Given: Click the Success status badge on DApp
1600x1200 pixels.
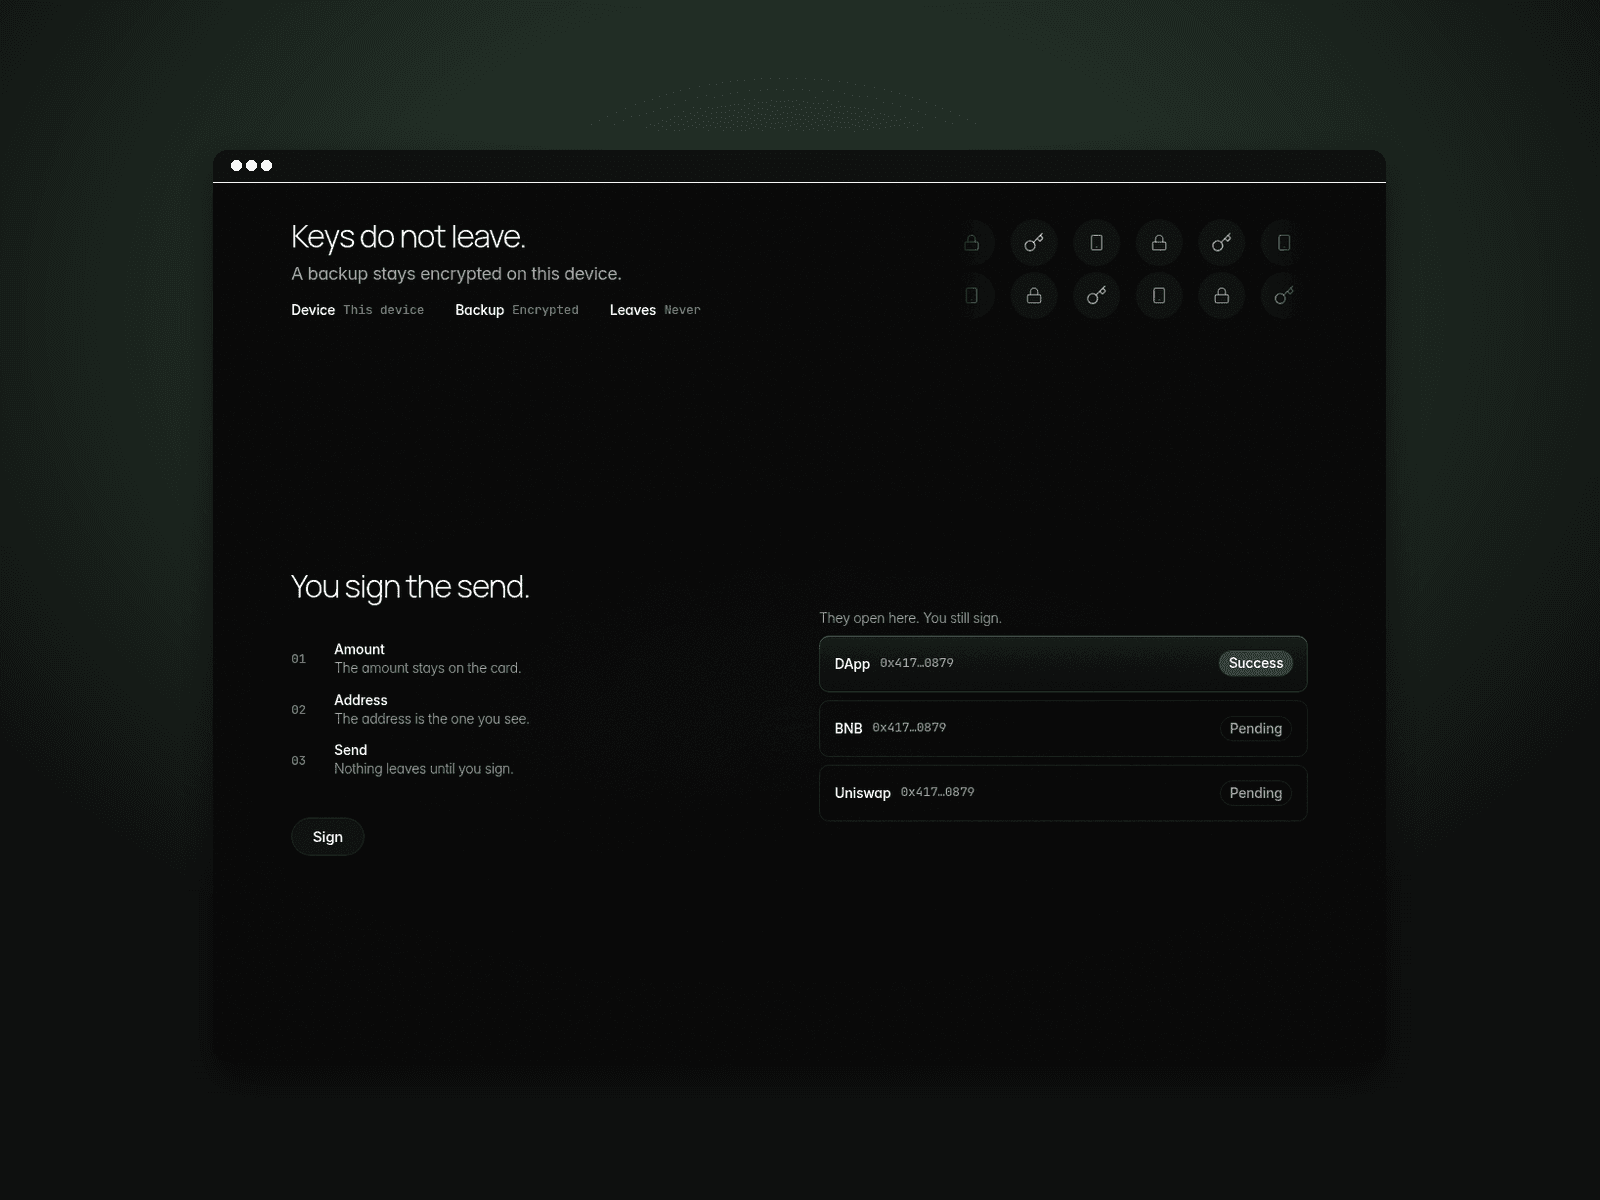Looking at the screenshot, I should (x=1255, y=663).
